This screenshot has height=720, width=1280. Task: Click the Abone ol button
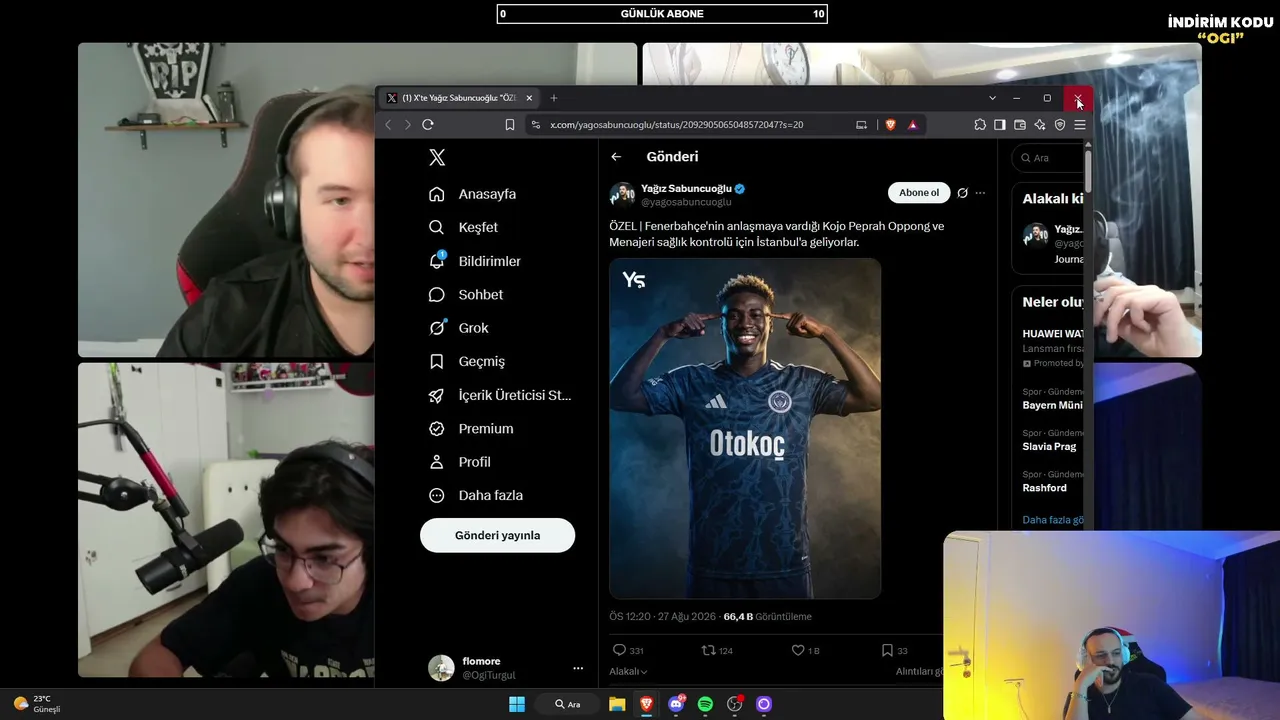919,193
